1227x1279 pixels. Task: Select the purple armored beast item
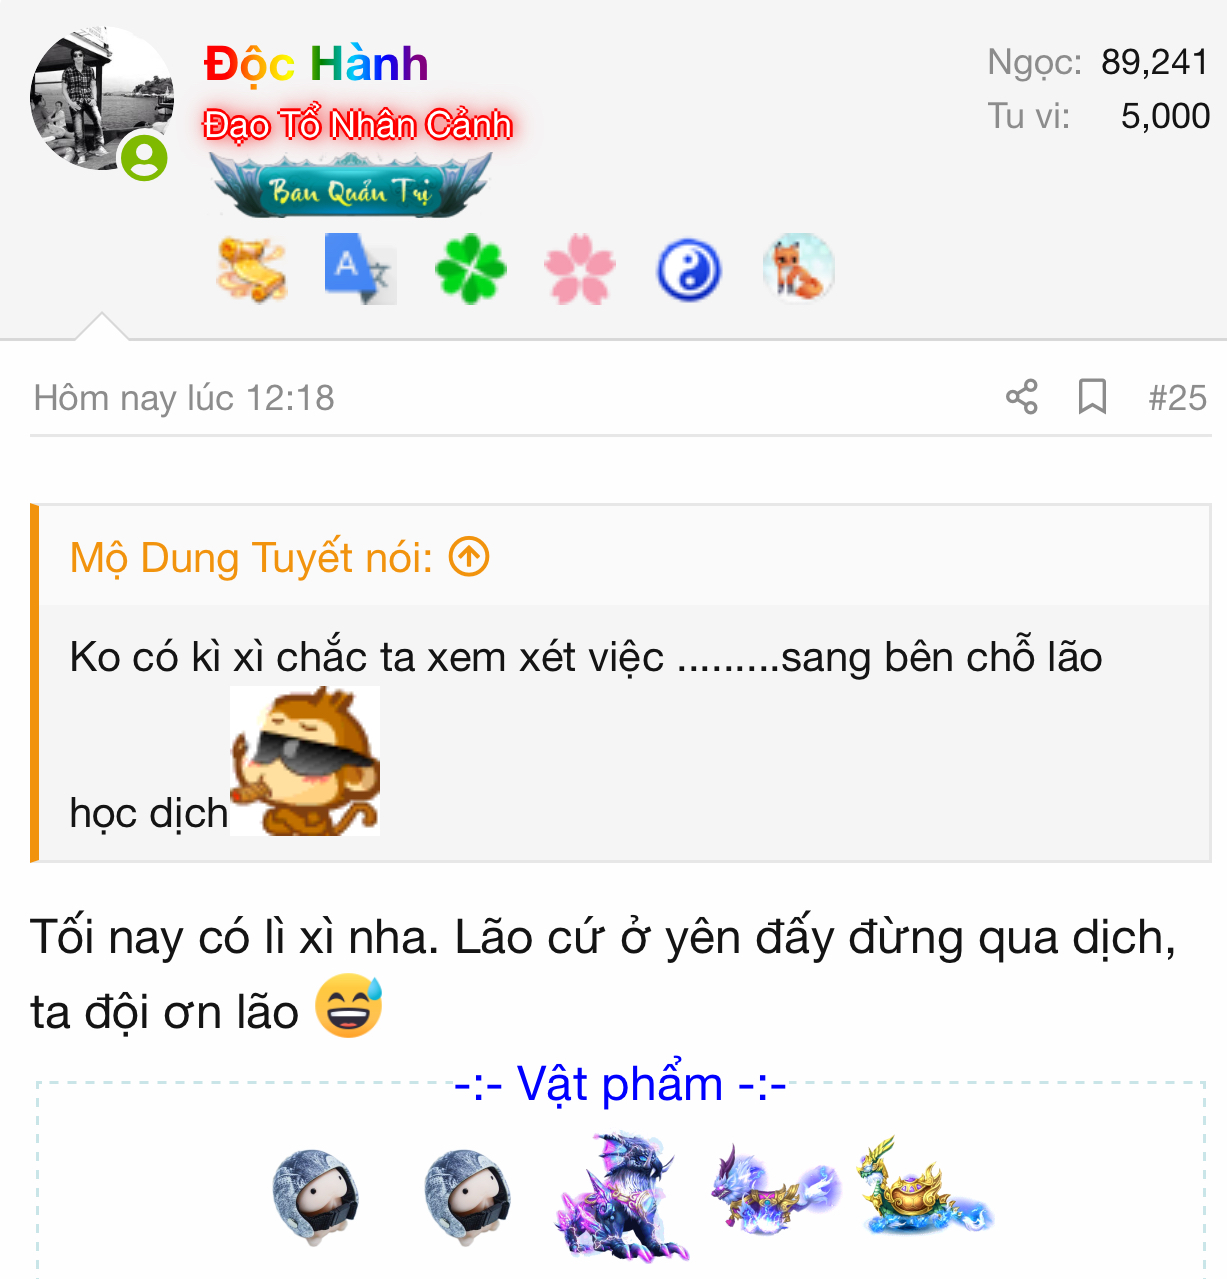coord(622,1195)
